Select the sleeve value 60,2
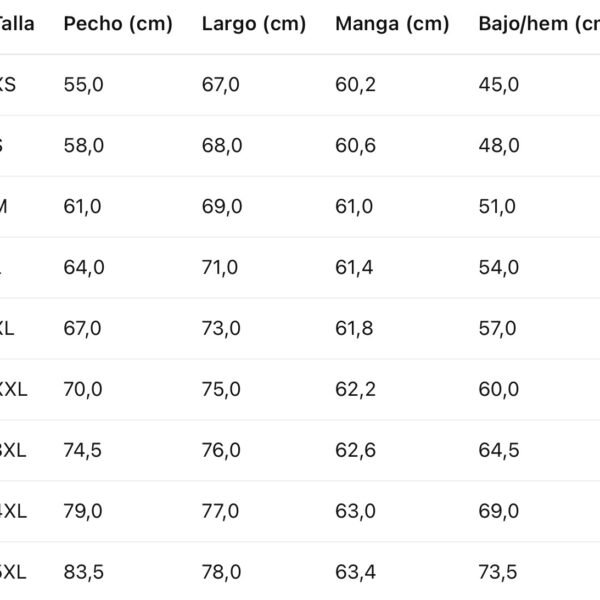Screen dimensions: 600x600 point(355,85)
